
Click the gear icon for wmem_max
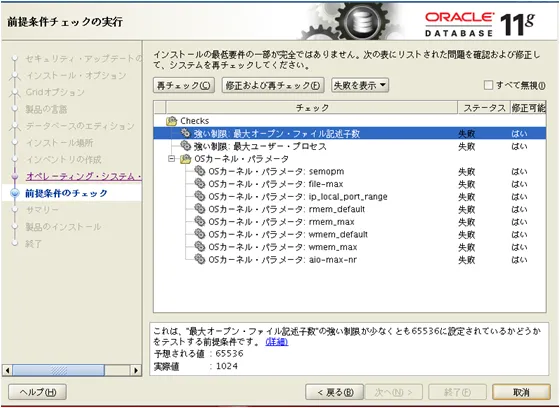coord(200,247)
